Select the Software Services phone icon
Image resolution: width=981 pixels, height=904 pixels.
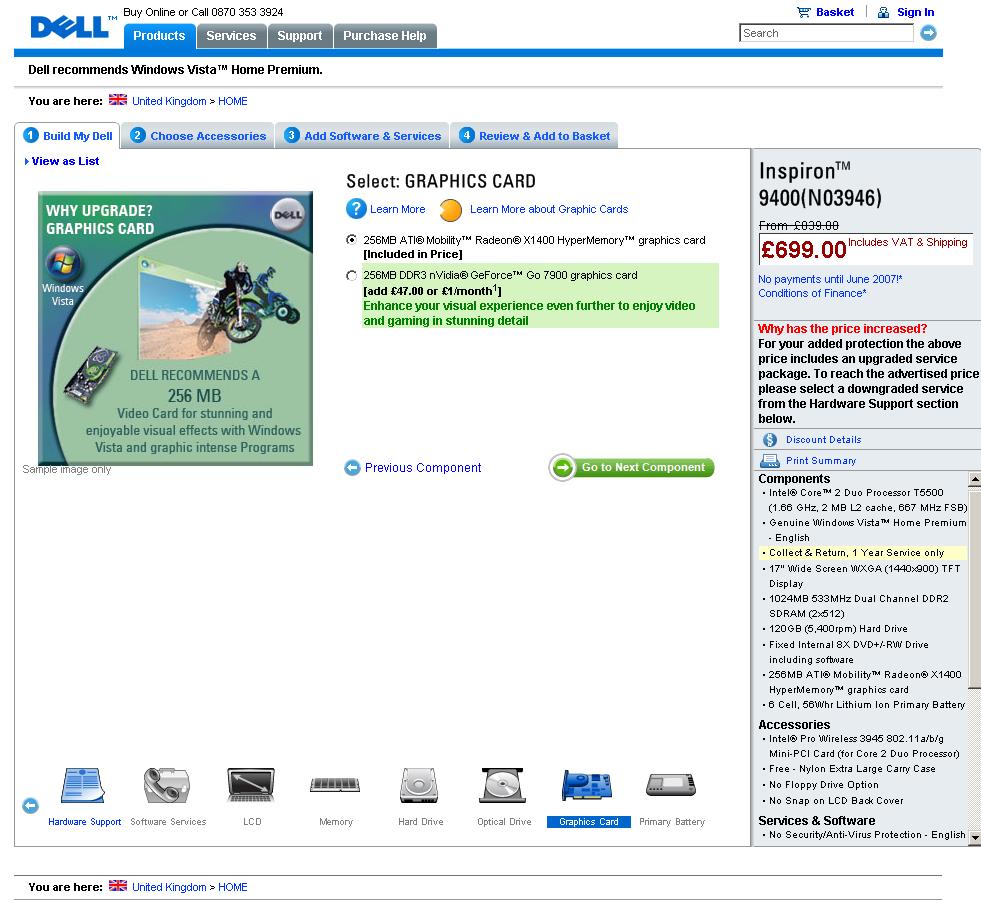click(166, 786)
